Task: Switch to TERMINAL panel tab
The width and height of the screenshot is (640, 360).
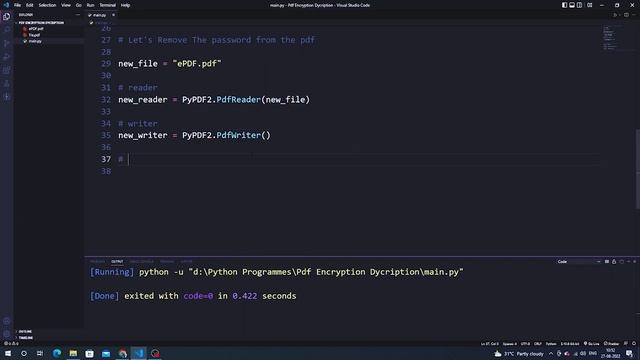Action: click(167, 262)
